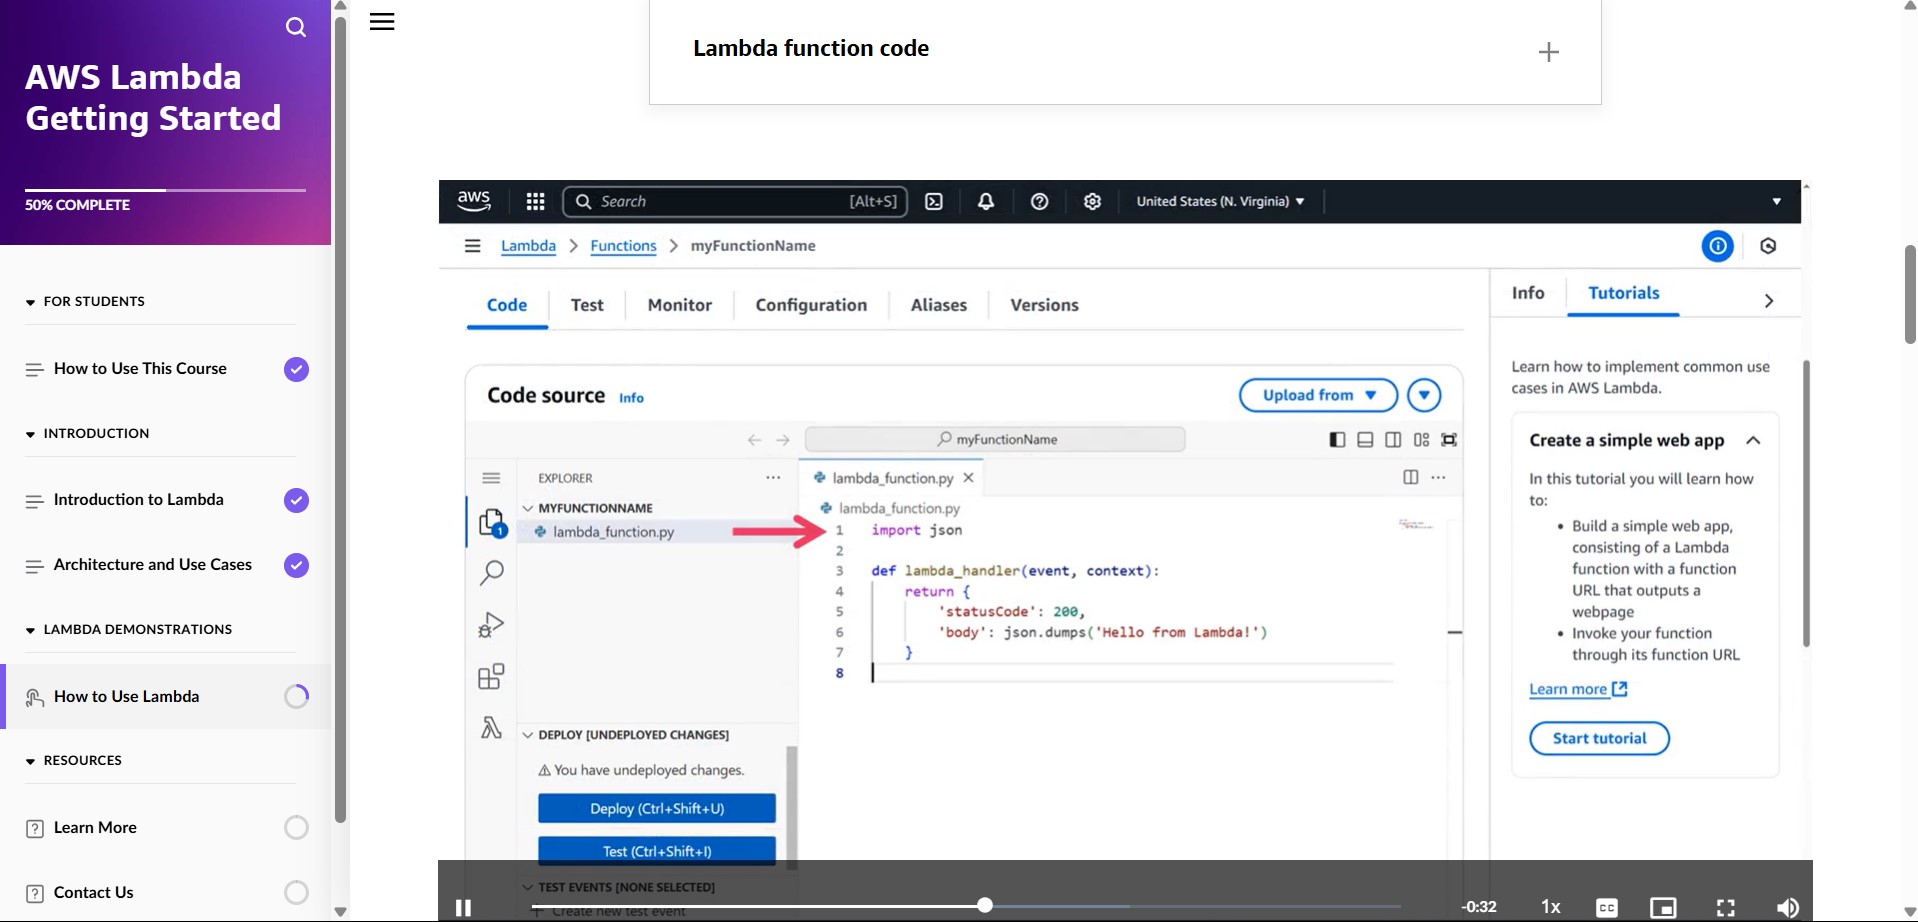Click completion checkmark for Architecture and Use Cases
Screen dimensions: 1918x922
[x=296, y=566]
